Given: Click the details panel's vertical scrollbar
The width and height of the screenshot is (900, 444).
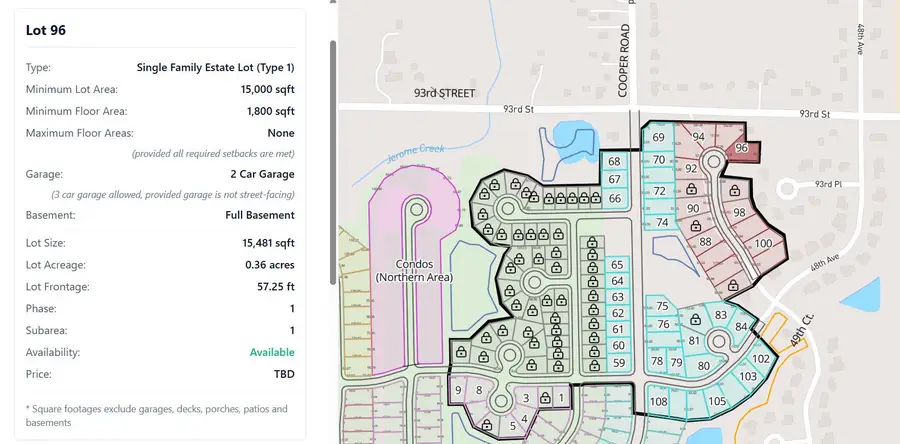Looking at the screenshot, I should tap(334, 160).
